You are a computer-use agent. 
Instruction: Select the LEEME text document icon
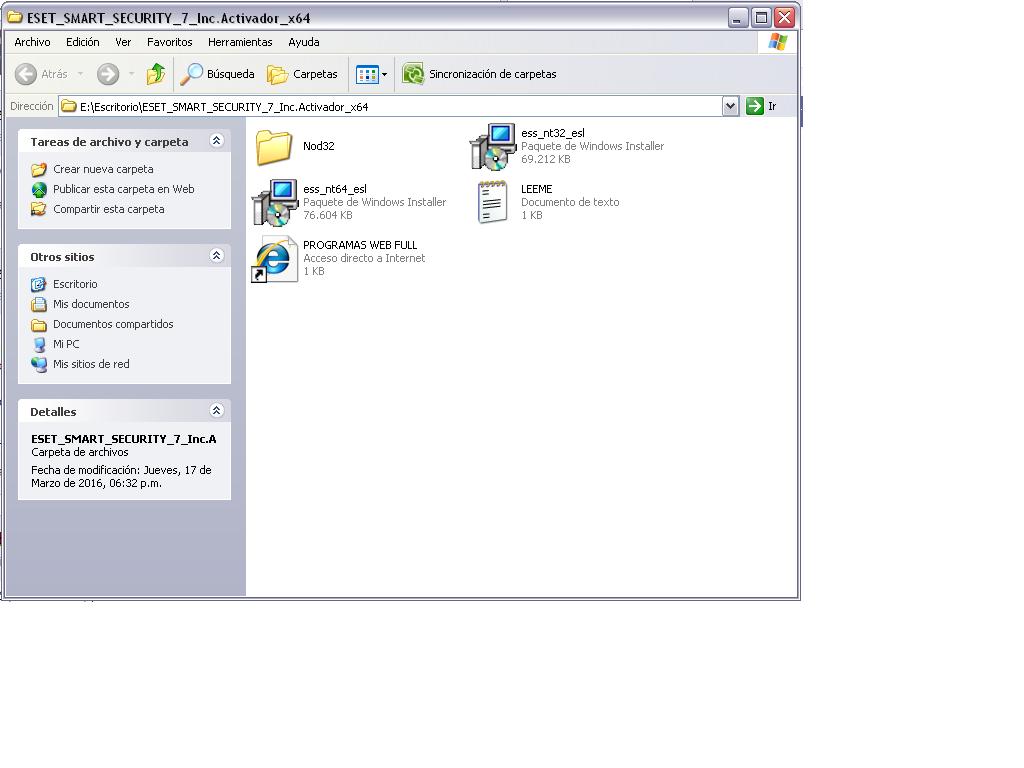click(x=492, y=202)
